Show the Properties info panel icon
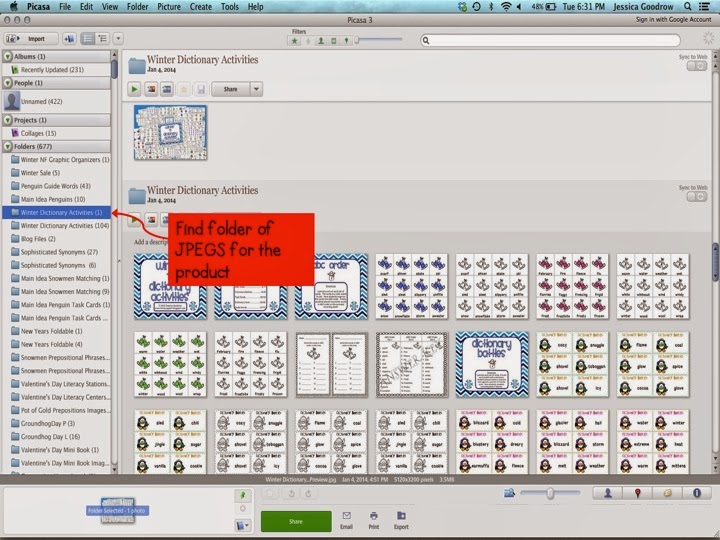The image size is (720, 540). pos(697,493)
